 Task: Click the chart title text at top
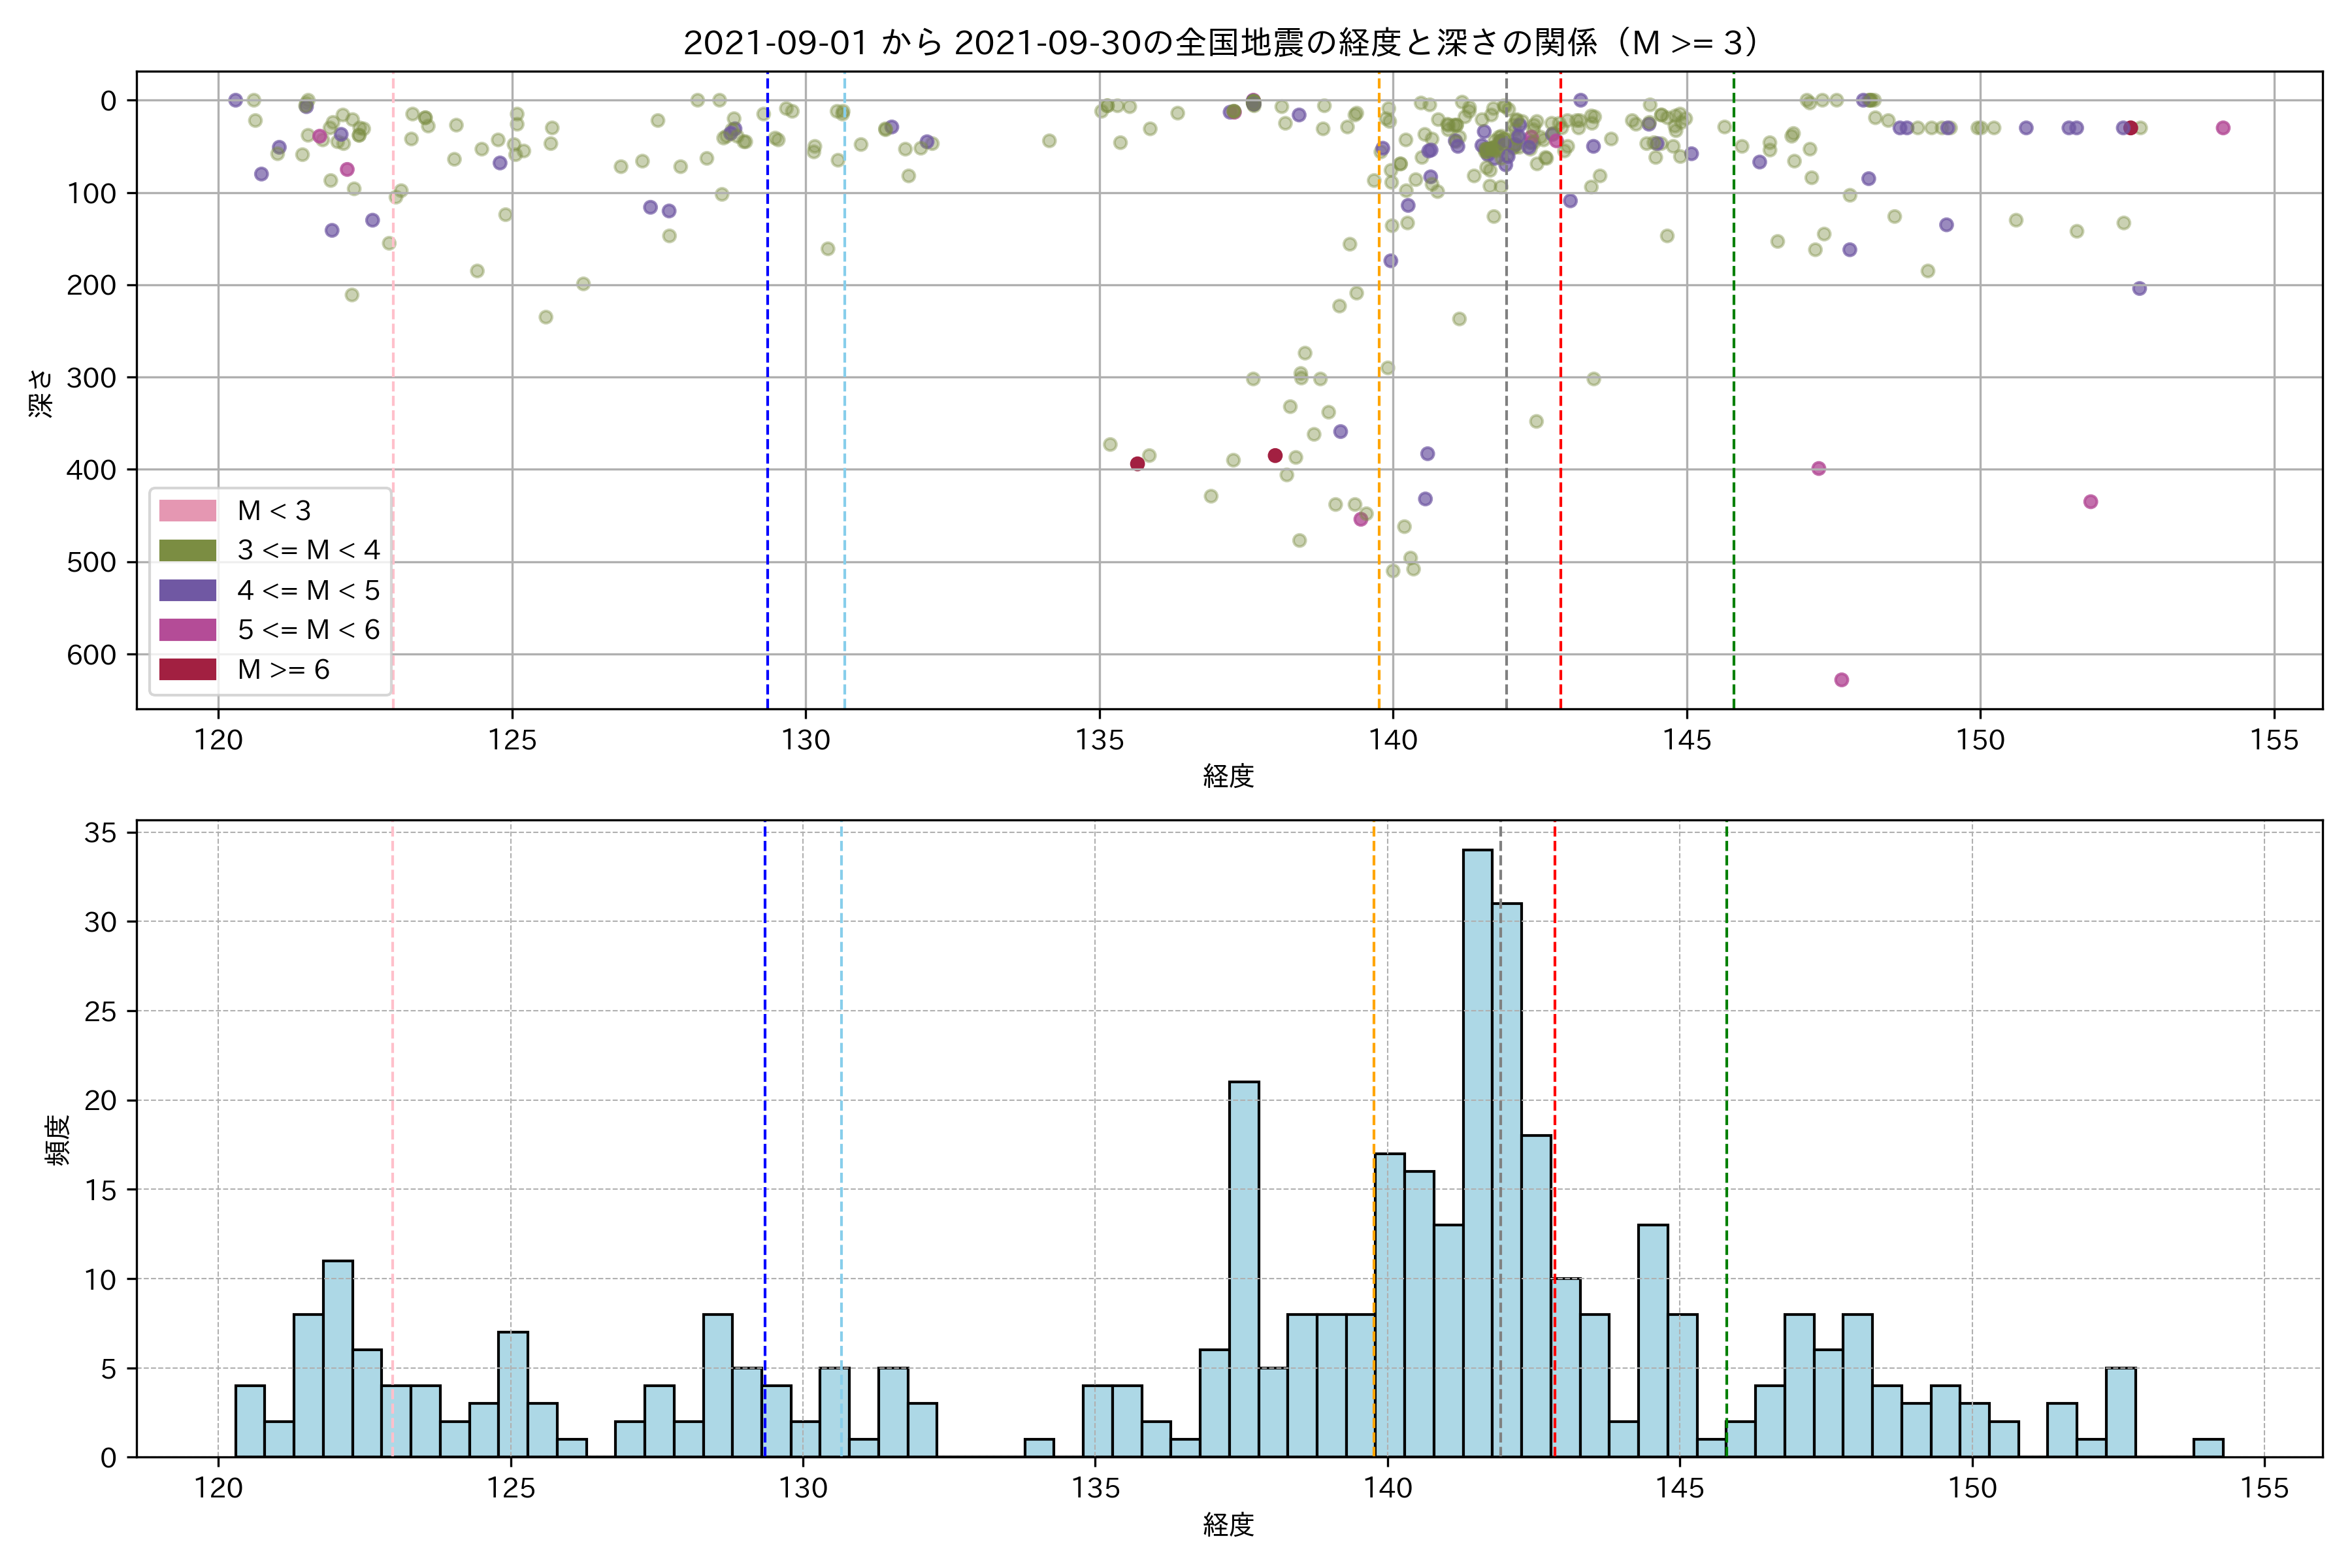(1221, 43)
